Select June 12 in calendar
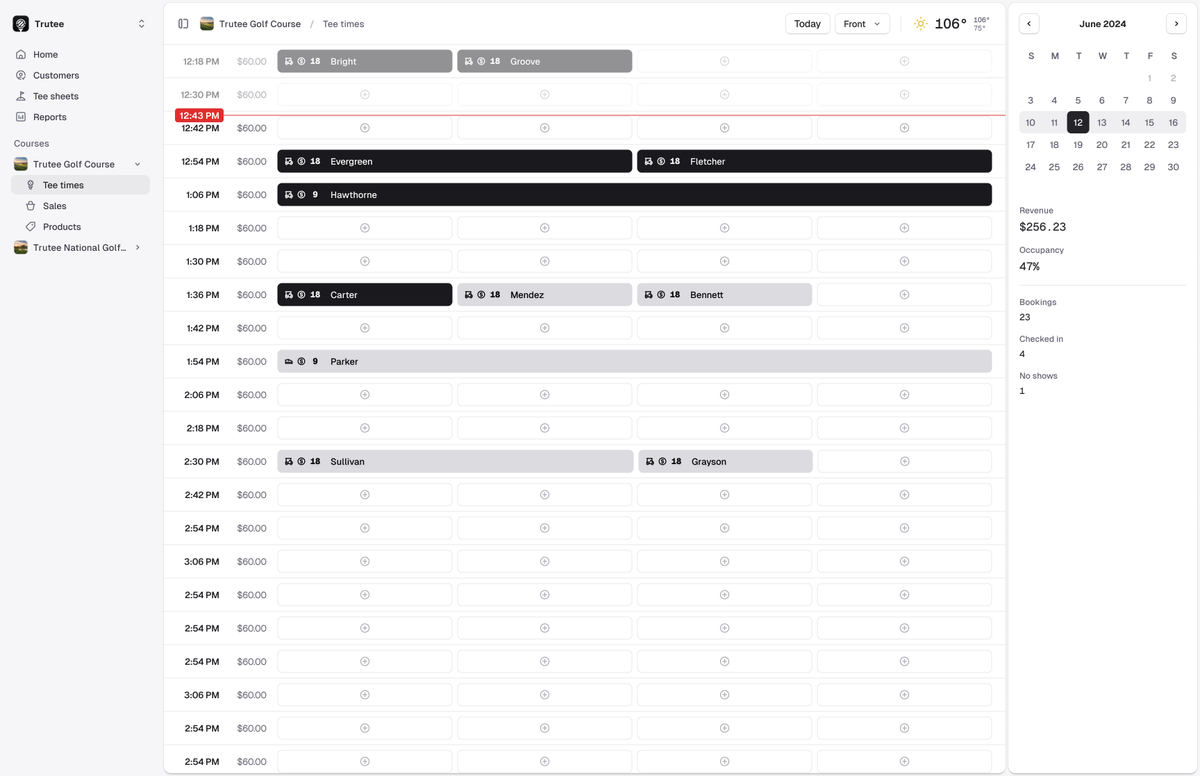The image size is (1200, 776). tap(1078, 122)
